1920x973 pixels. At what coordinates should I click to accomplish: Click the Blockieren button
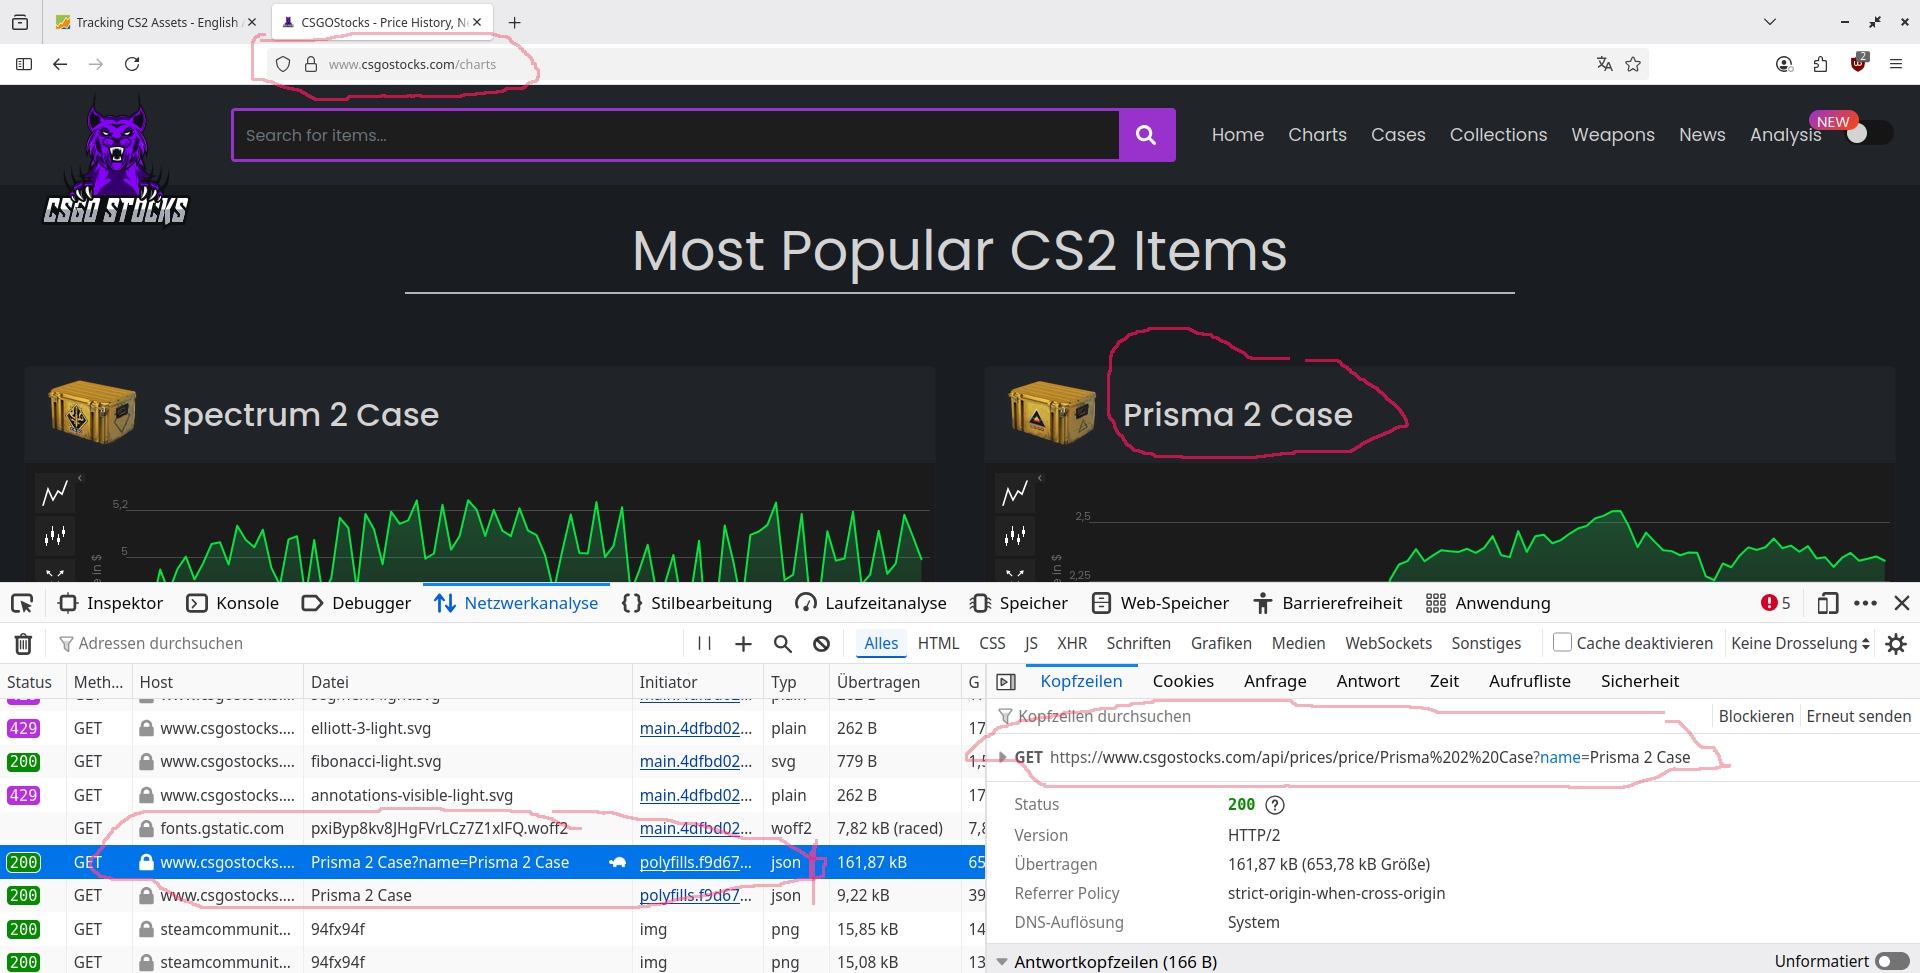click(x=1756, y=716)
